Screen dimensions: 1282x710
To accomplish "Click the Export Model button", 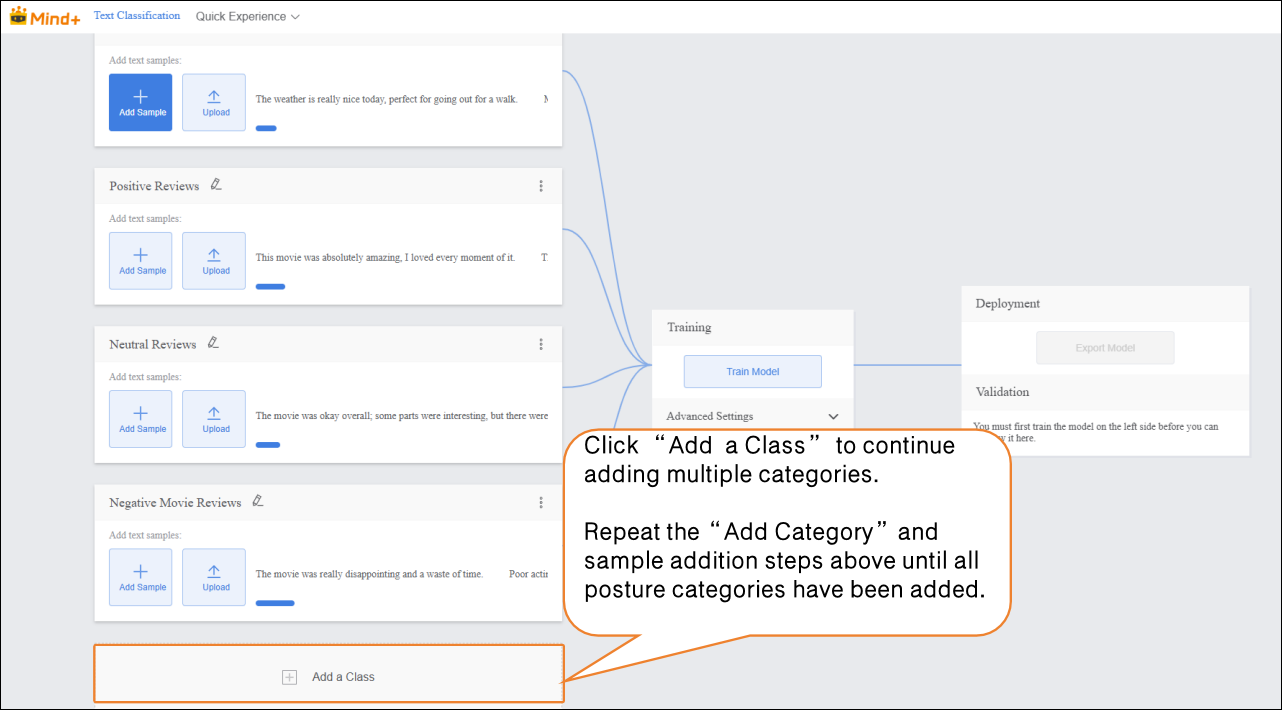I will coord(1105,348).
